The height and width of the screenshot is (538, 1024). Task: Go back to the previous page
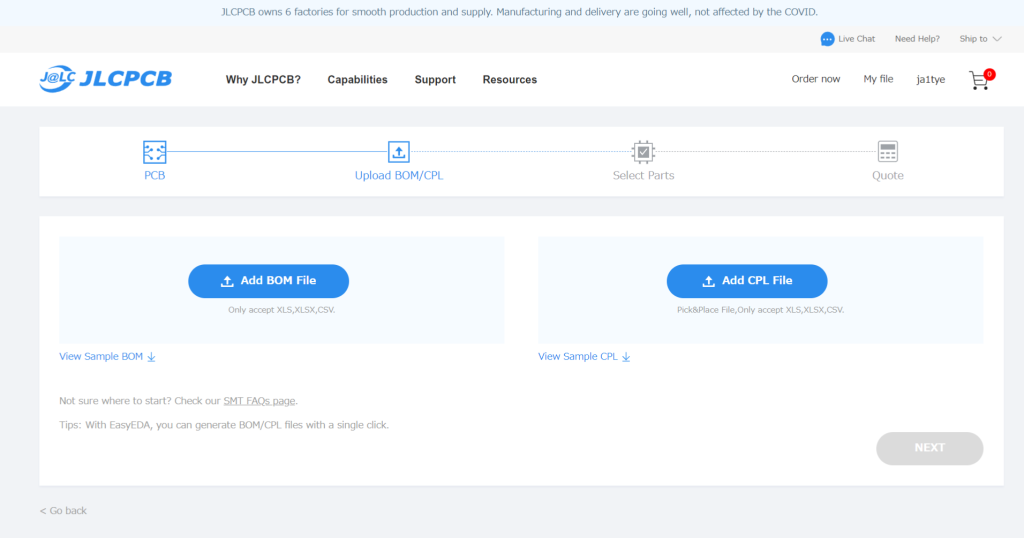(63, 511)
